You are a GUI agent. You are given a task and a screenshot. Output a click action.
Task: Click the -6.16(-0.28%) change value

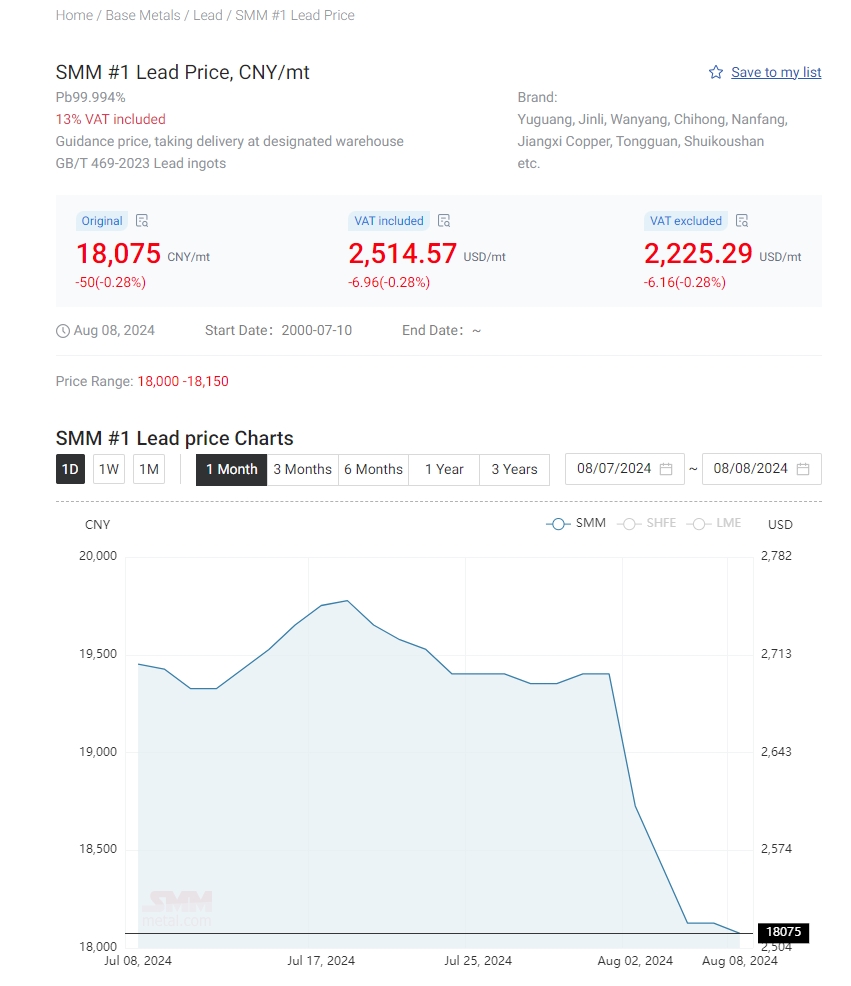684,282
